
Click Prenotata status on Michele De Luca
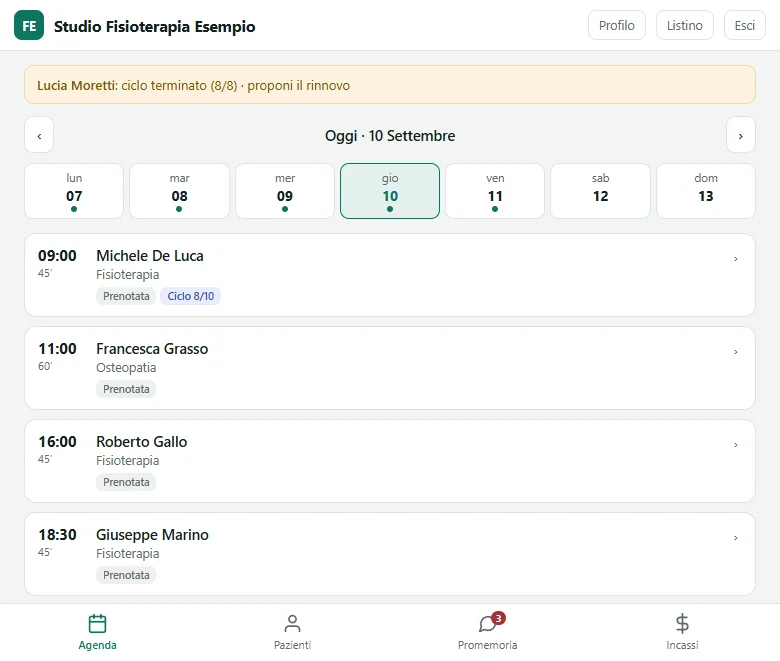click(126, 296)
